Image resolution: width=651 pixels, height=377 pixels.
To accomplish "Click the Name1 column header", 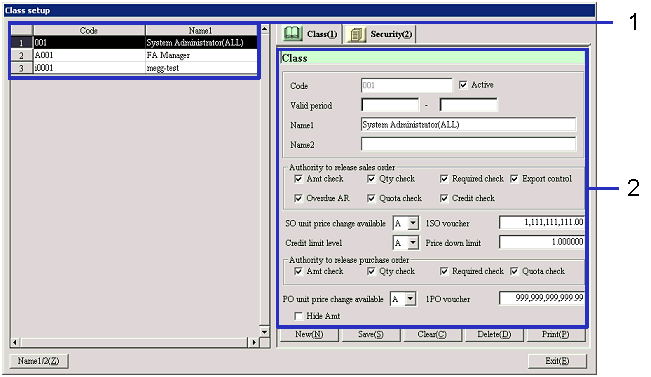I will pos(201,30).
